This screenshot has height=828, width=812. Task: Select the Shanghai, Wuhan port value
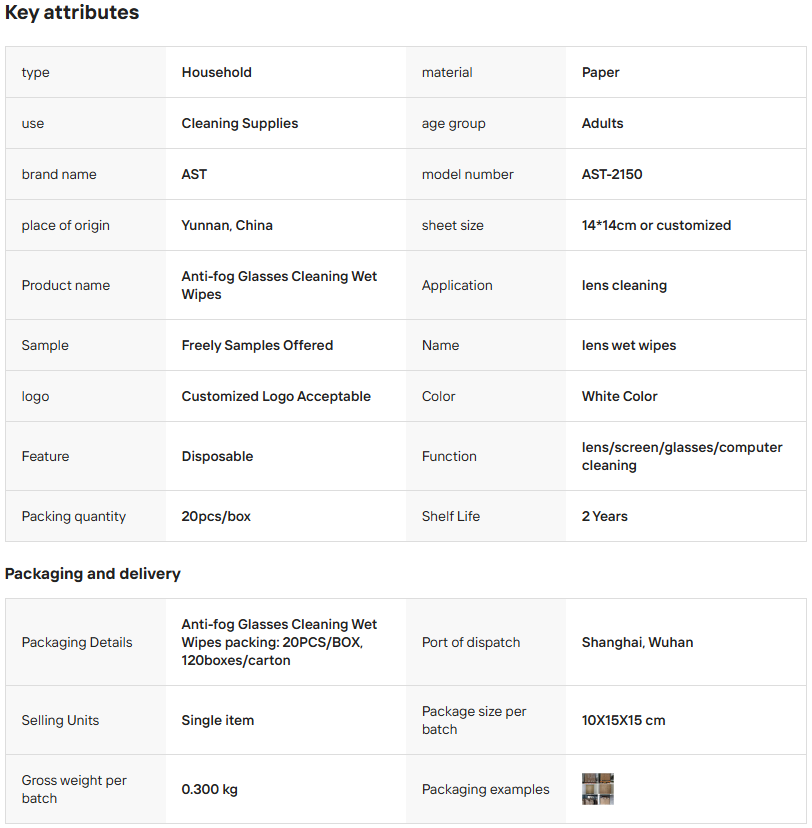click(x=637, y=642)
